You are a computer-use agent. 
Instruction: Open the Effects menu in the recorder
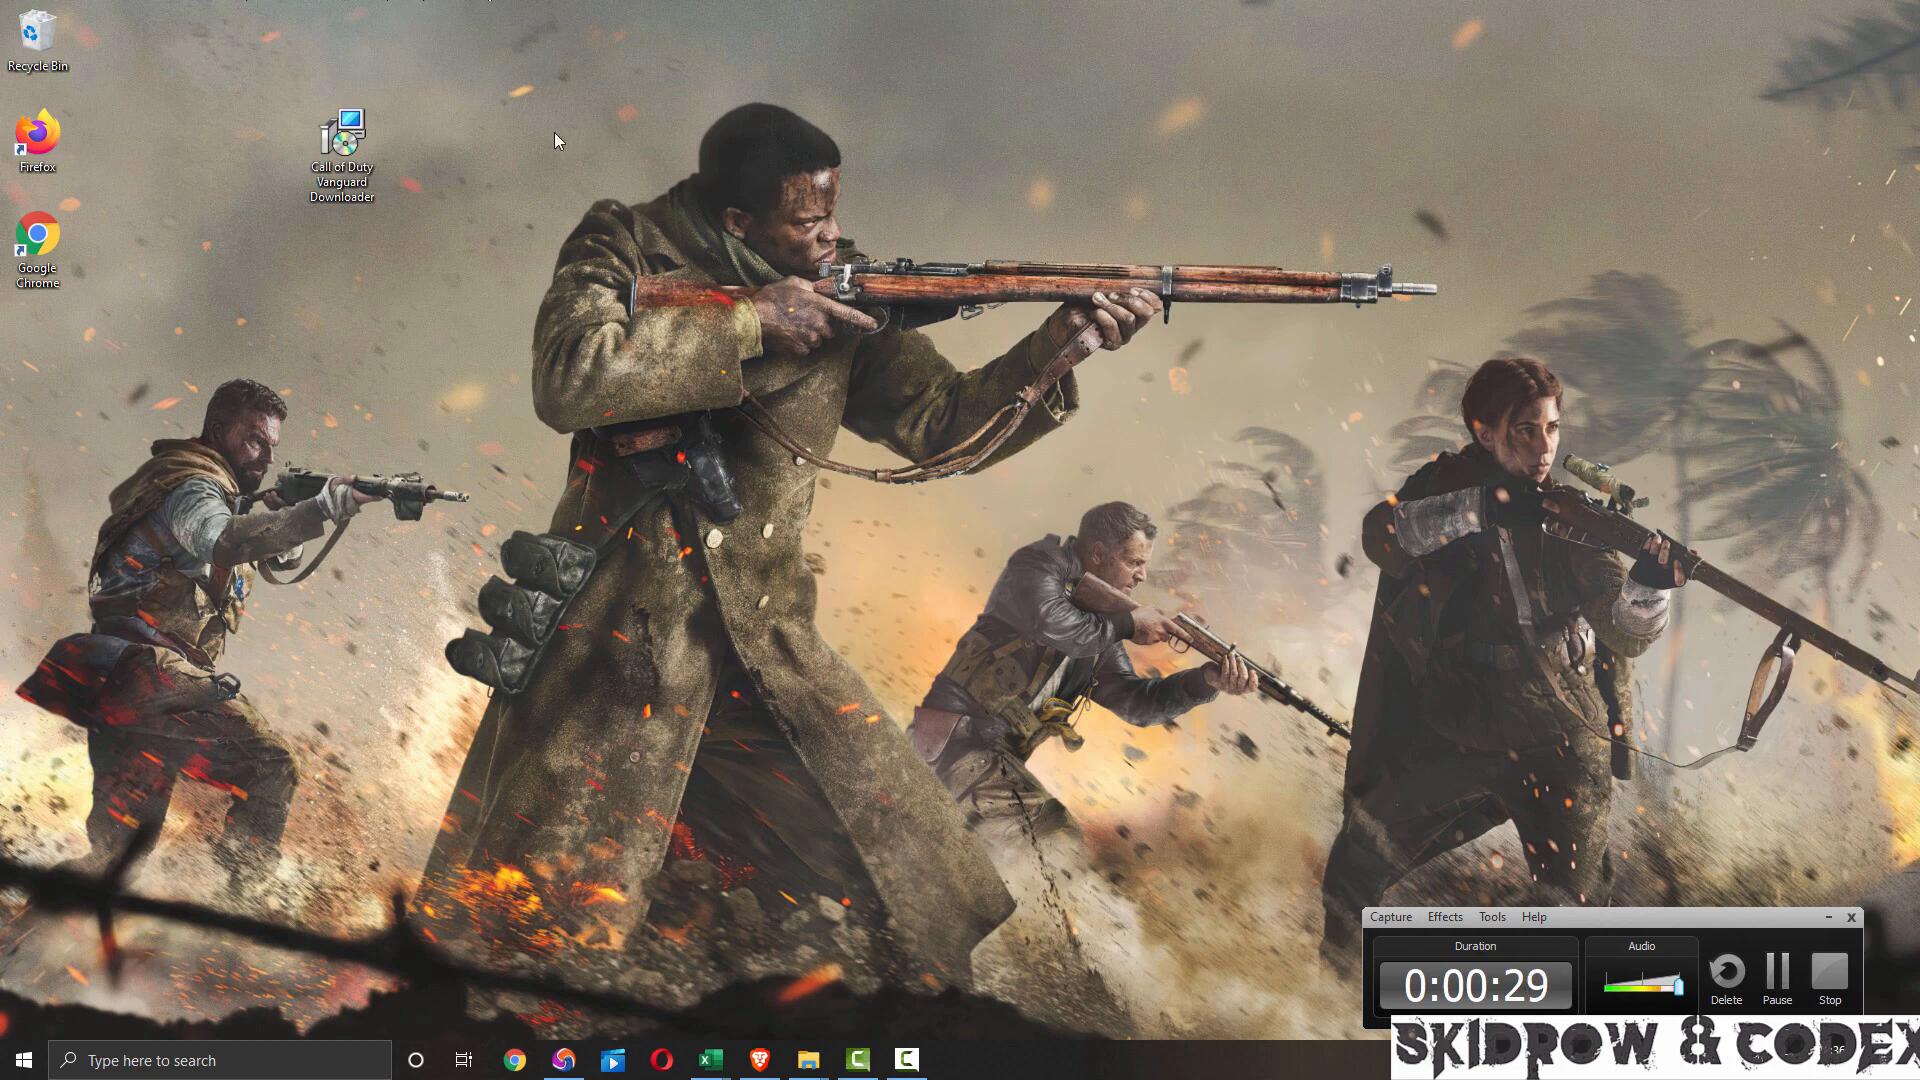[1445, 917]
